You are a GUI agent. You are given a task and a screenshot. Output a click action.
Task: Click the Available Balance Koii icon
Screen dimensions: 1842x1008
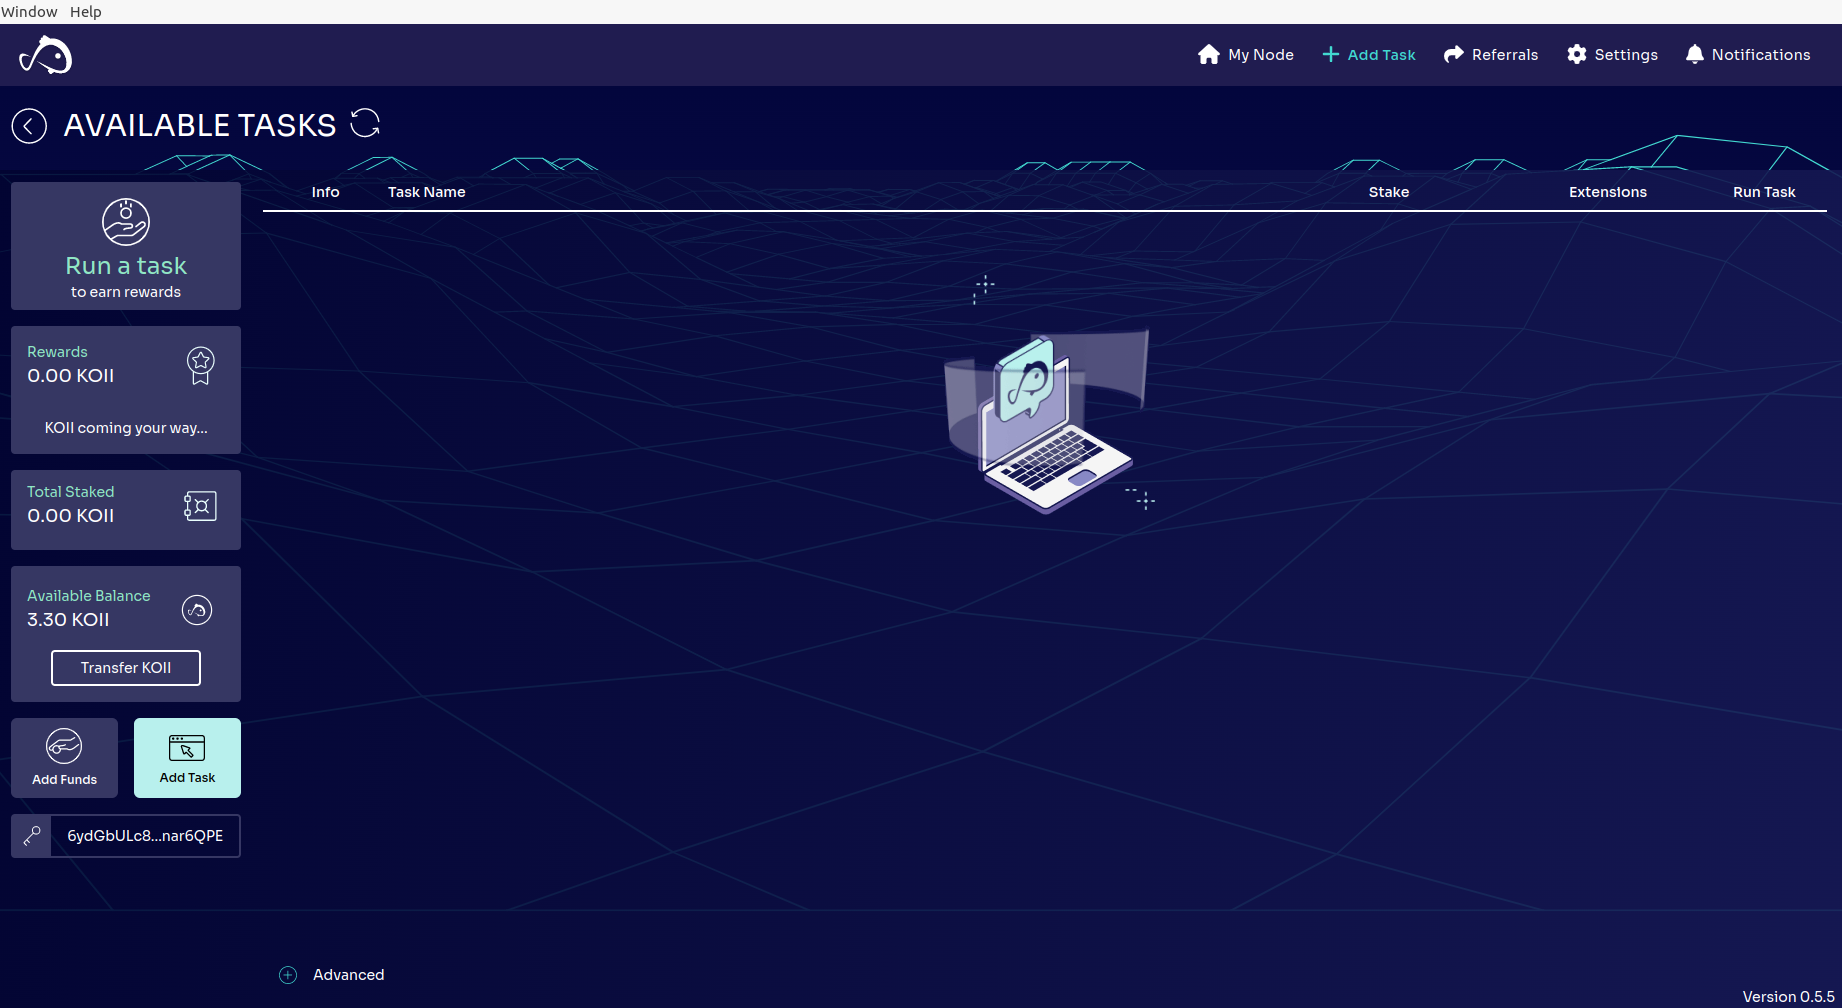tap(197, 610)
